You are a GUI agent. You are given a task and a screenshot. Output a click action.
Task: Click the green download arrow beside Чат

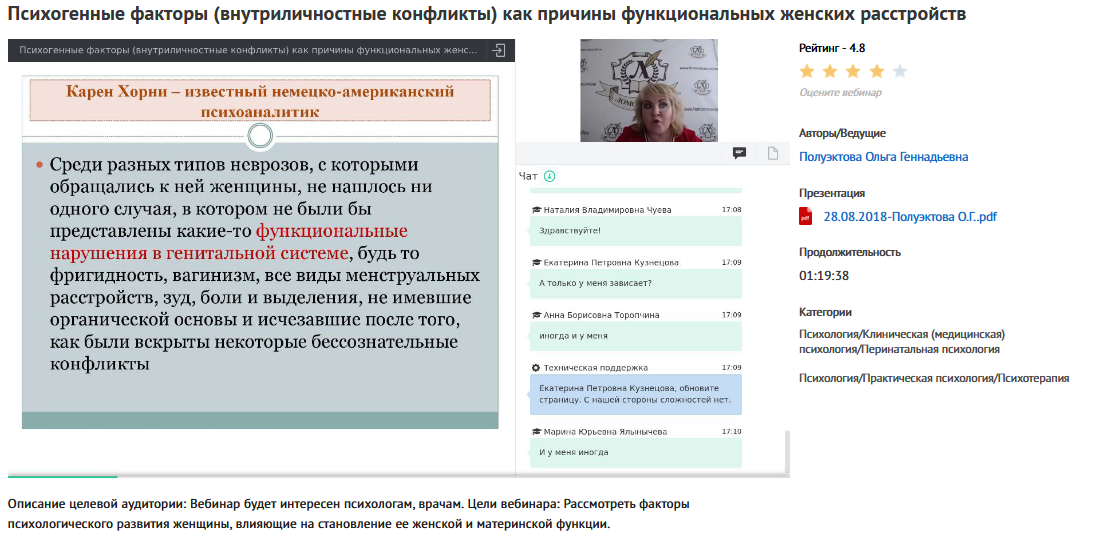pyautogui.click(x=549, y=176)
